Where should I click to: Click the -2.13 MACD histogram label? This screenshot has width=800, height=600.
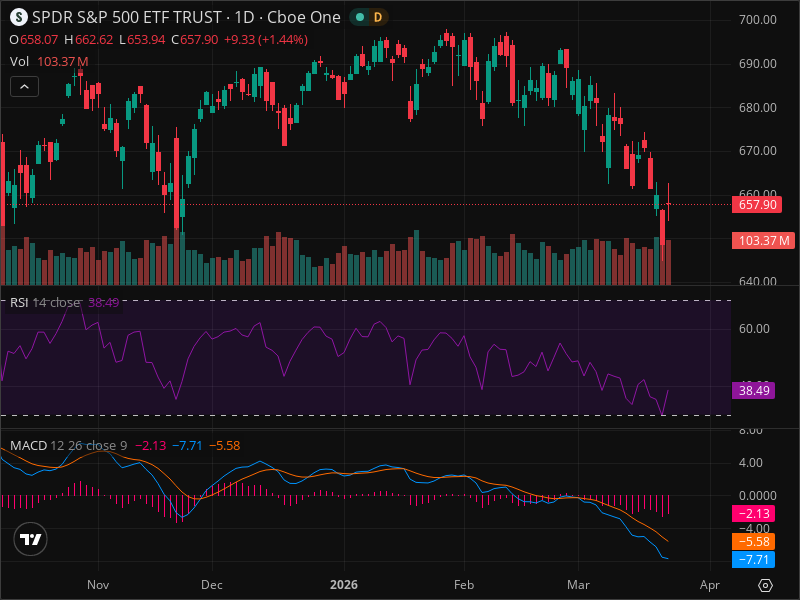point(754,513)
